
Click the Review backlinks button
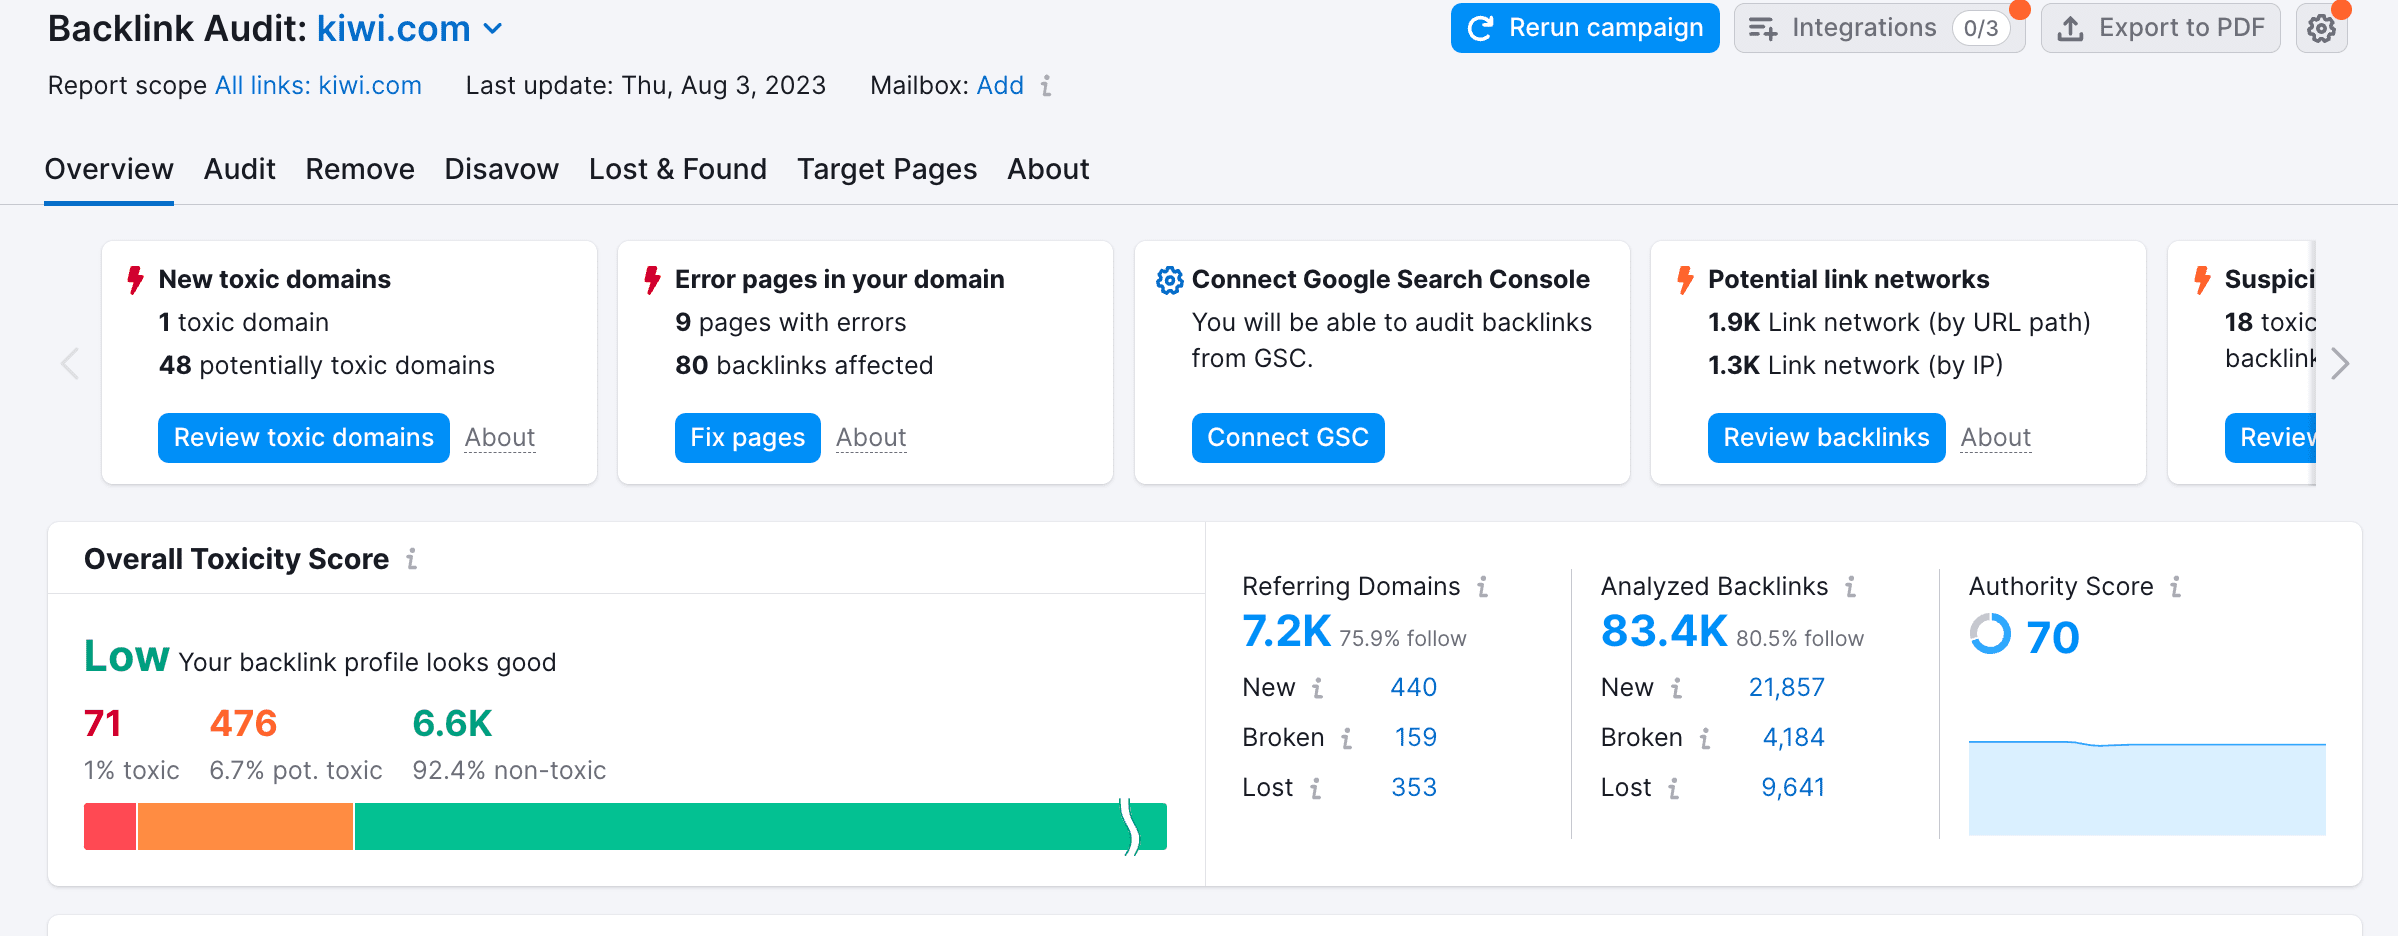tap(1826, 438)
